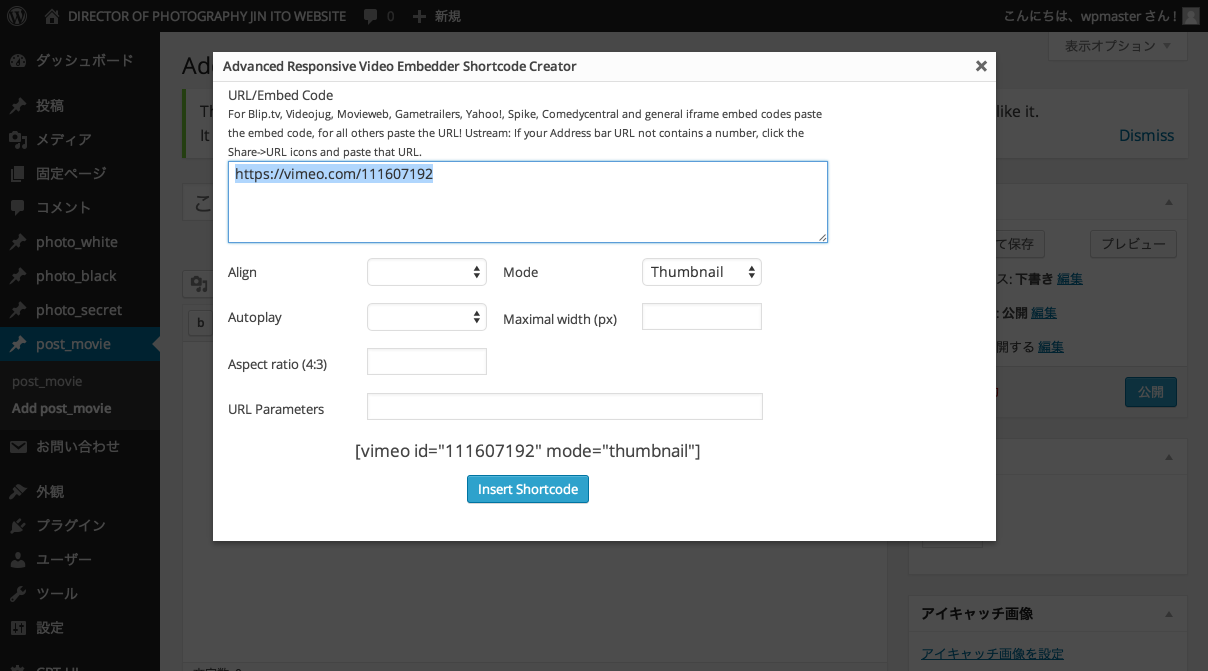Open お問い合わせ menu item

click(78, 447)
